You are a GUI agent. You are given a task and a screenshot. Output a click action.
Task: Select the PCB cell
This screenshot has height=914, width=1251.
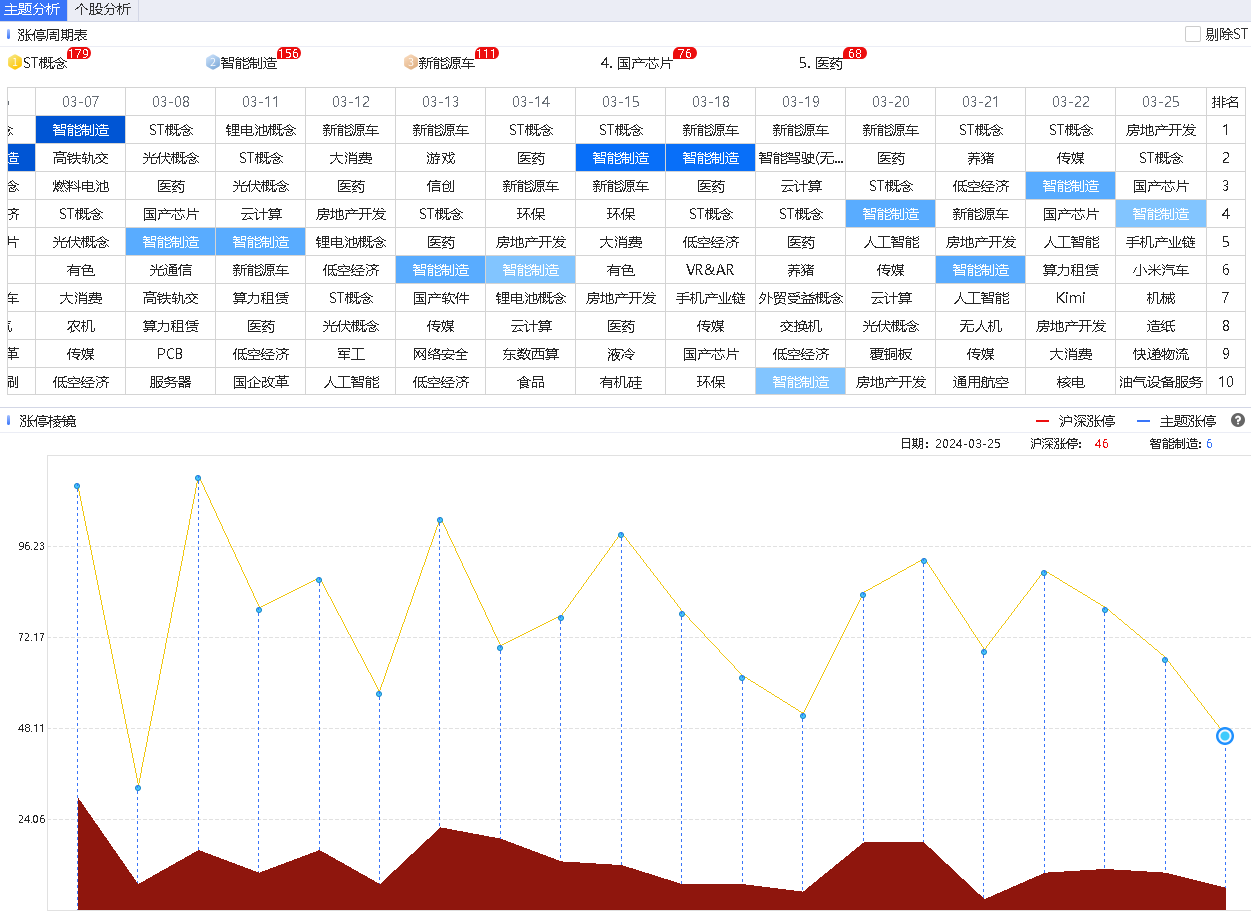click(171, 354)
